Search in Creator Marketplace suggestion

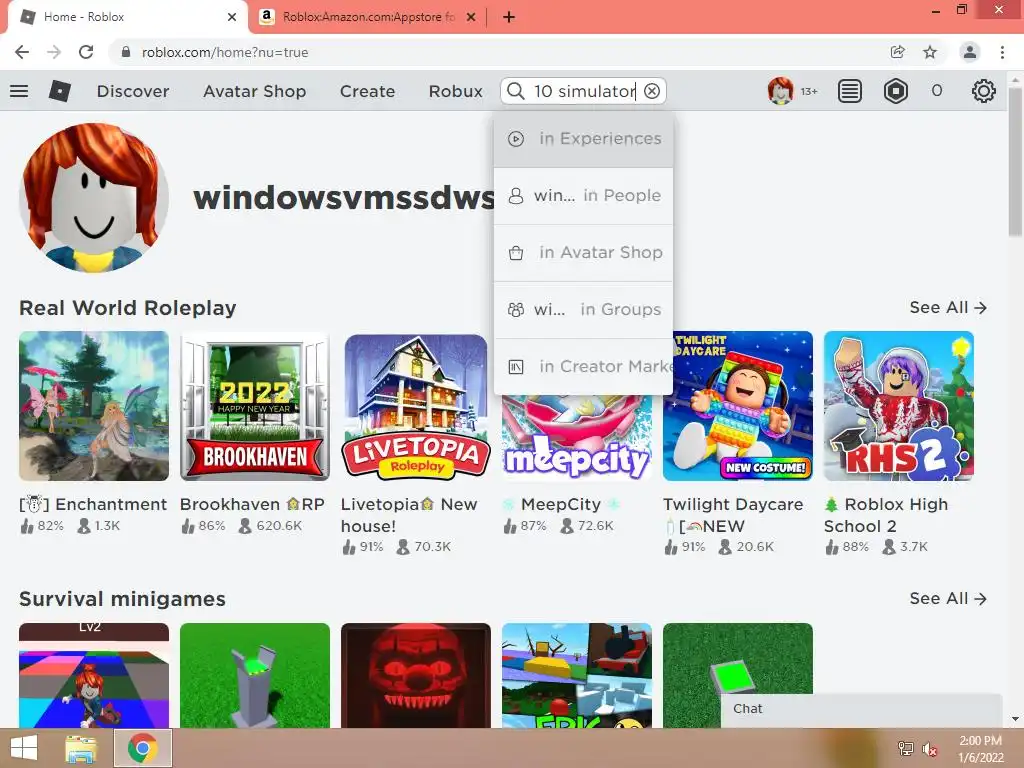point(583,366)
